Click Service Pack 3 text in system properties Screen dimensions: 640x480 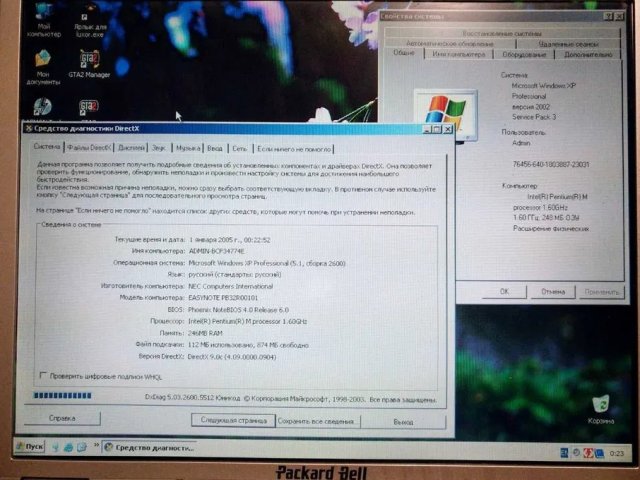point(534,117)
